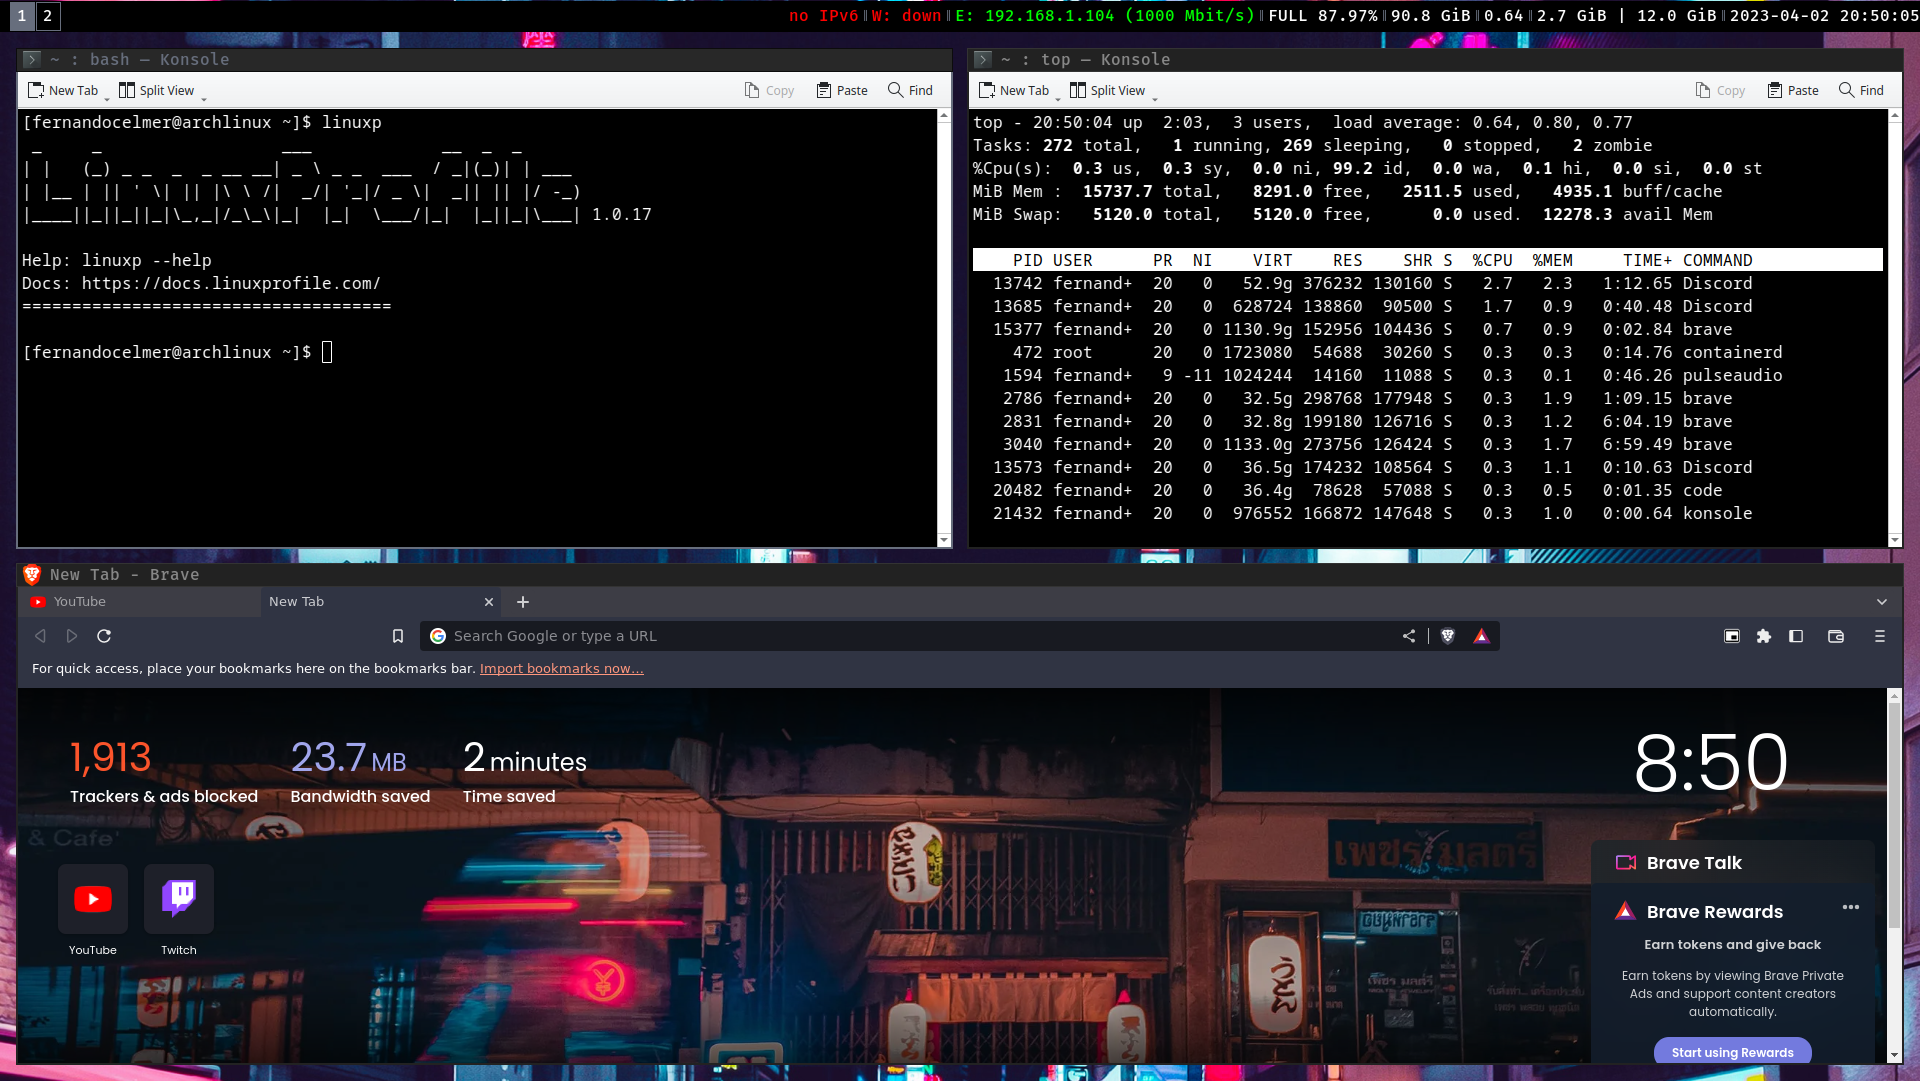Click the share icon in address bar
This screenshot has height=1081, width=1920.
click(1409, 636)
